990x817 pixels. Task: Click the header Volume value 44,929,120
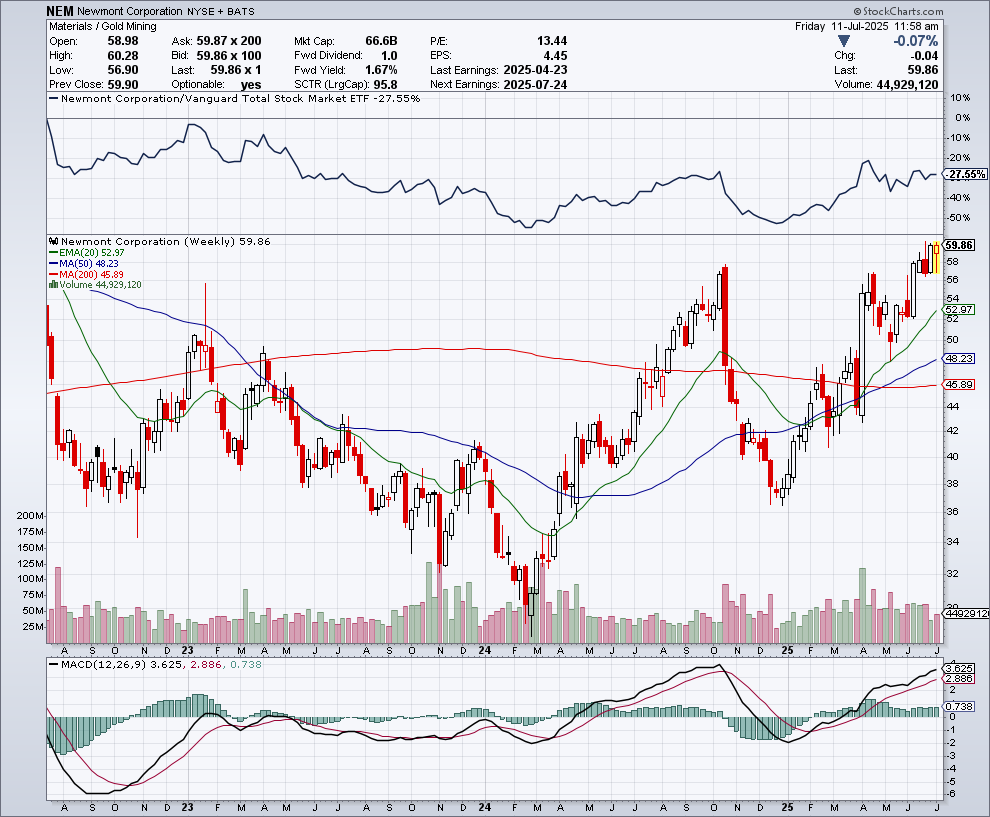pos(907,85)
